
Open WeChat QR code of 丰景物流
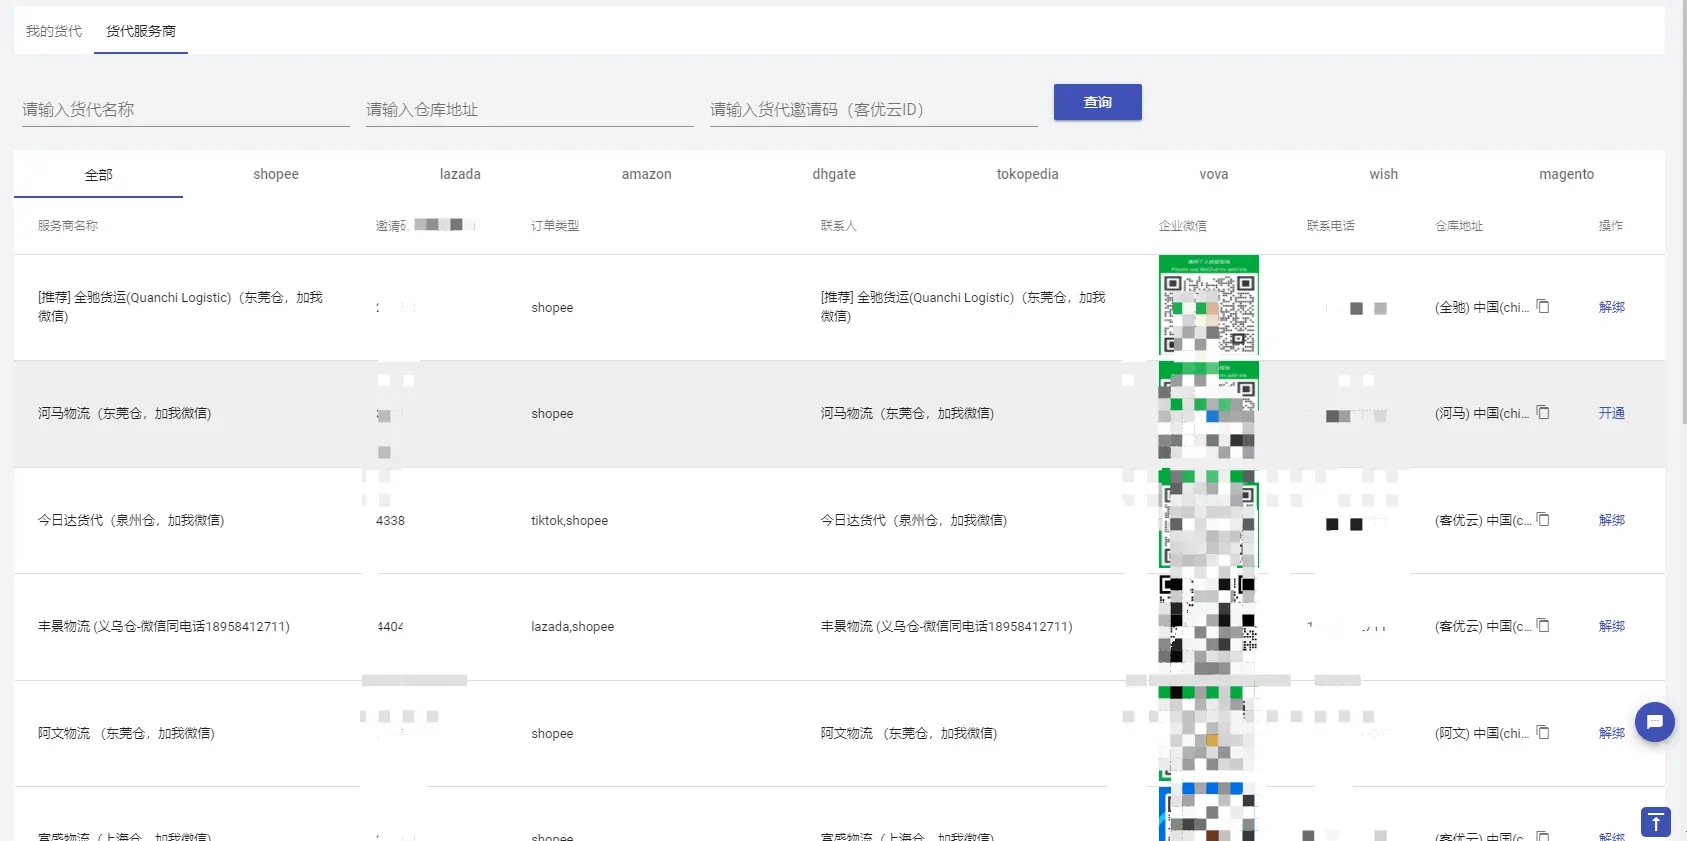tap(1208, 625)
